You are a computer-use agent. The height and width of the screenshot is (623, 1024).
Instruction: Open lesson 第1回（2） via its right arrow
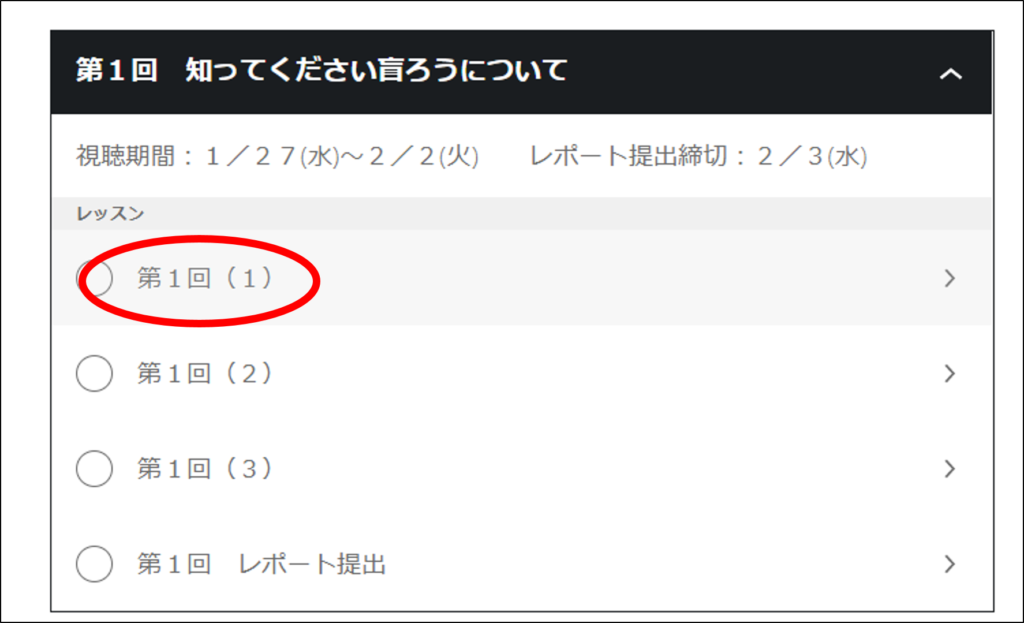pos(950,374)
